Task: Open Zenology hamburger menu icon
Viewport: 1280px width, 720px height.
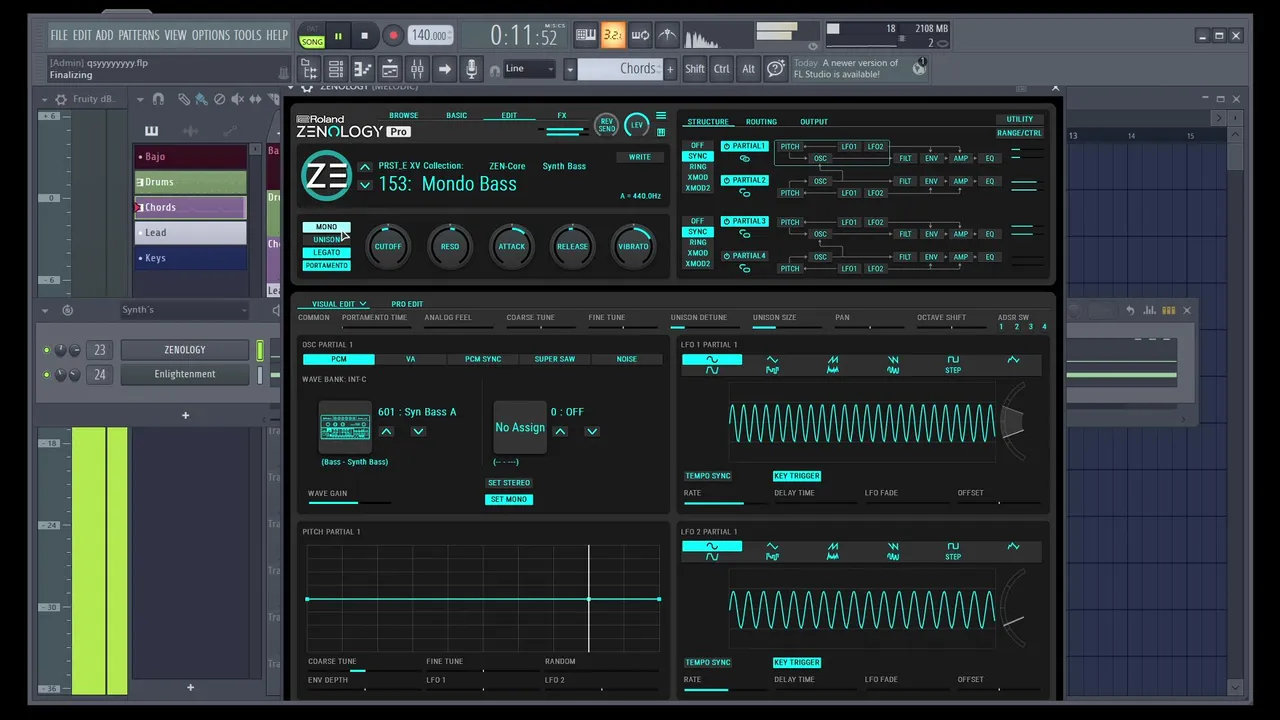Action: tap(660, 116)
